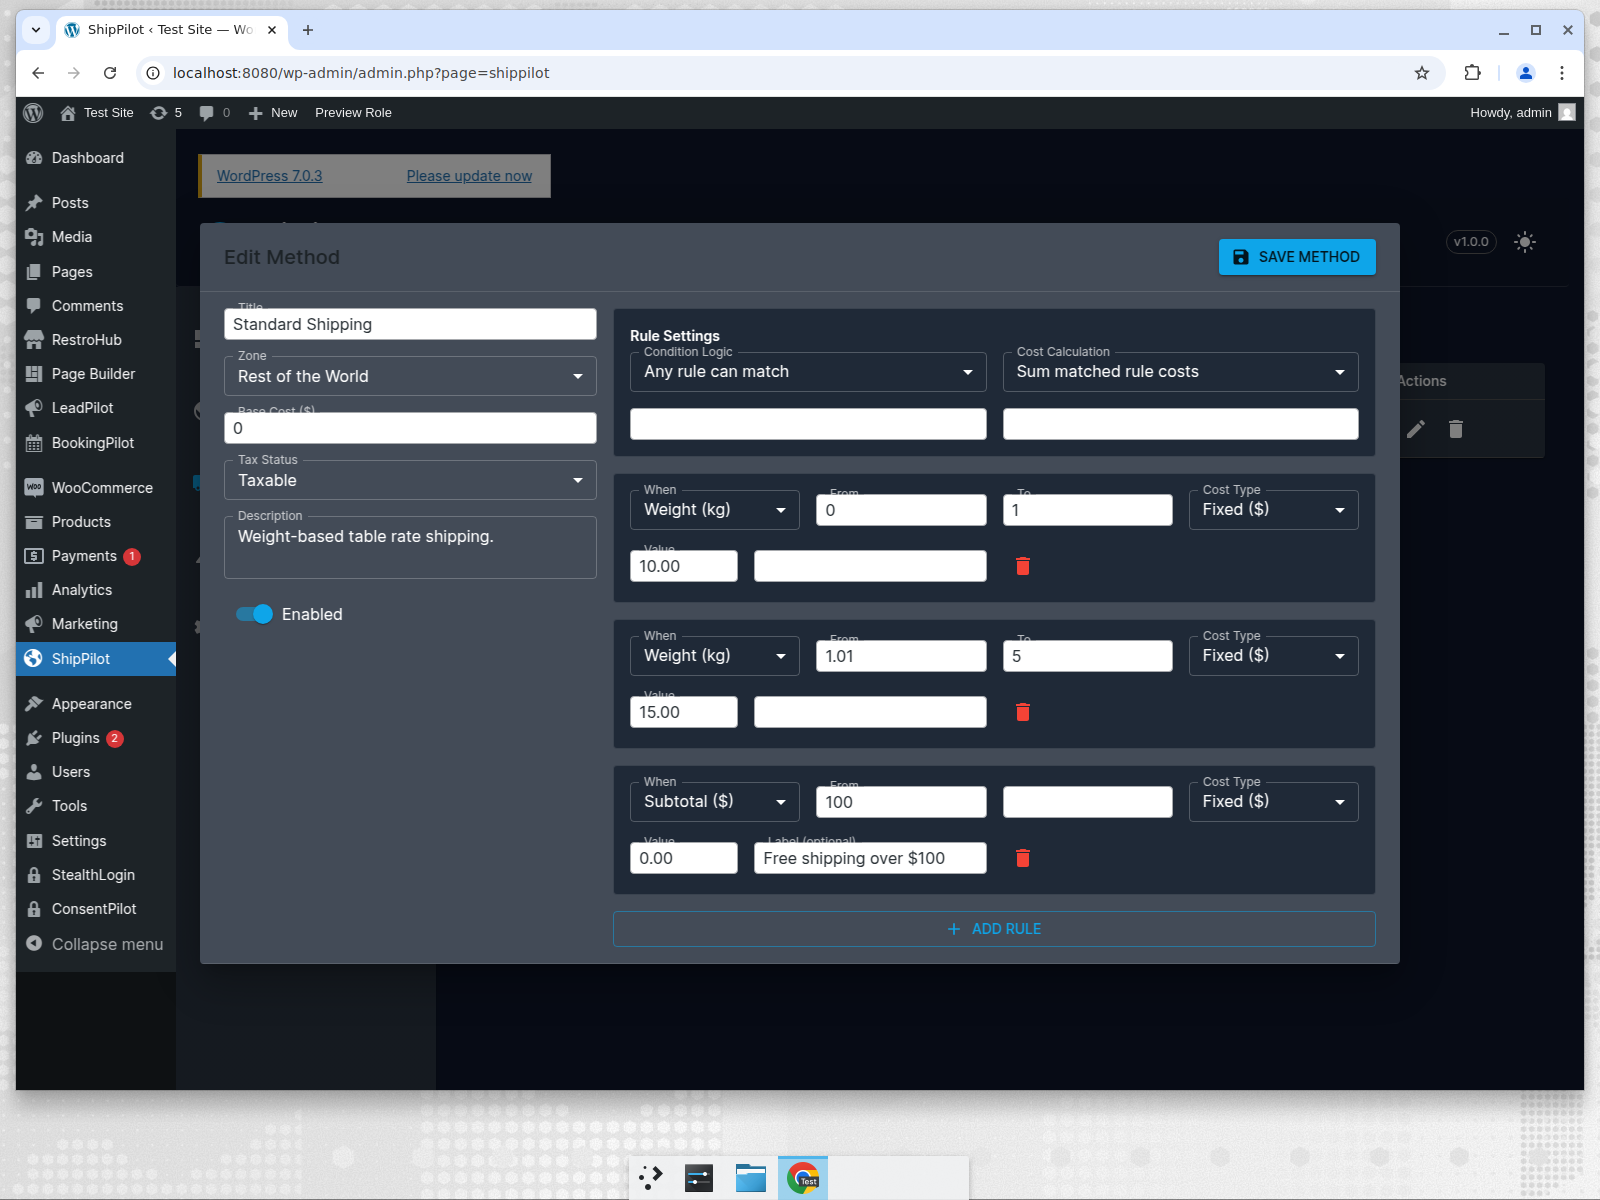The height and width of the screenshot is (1200, 1600).
Task: Click the BookingPilot calendar icon
Action: click(x=34, y=443)
